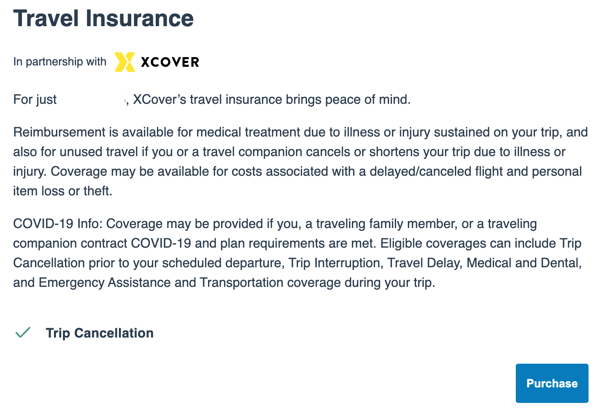Click the blue Purchase button
Image resolution: width=600 pixels, height=416 pixels.
click(x=552, y=383)
